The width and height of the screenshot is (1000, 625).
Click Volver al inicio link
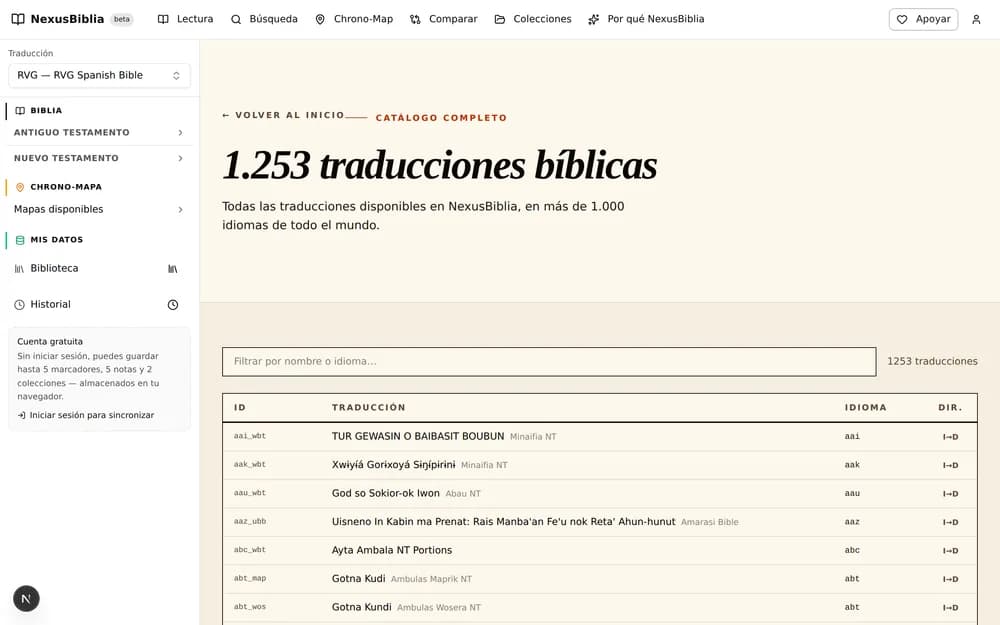[283, 115]
